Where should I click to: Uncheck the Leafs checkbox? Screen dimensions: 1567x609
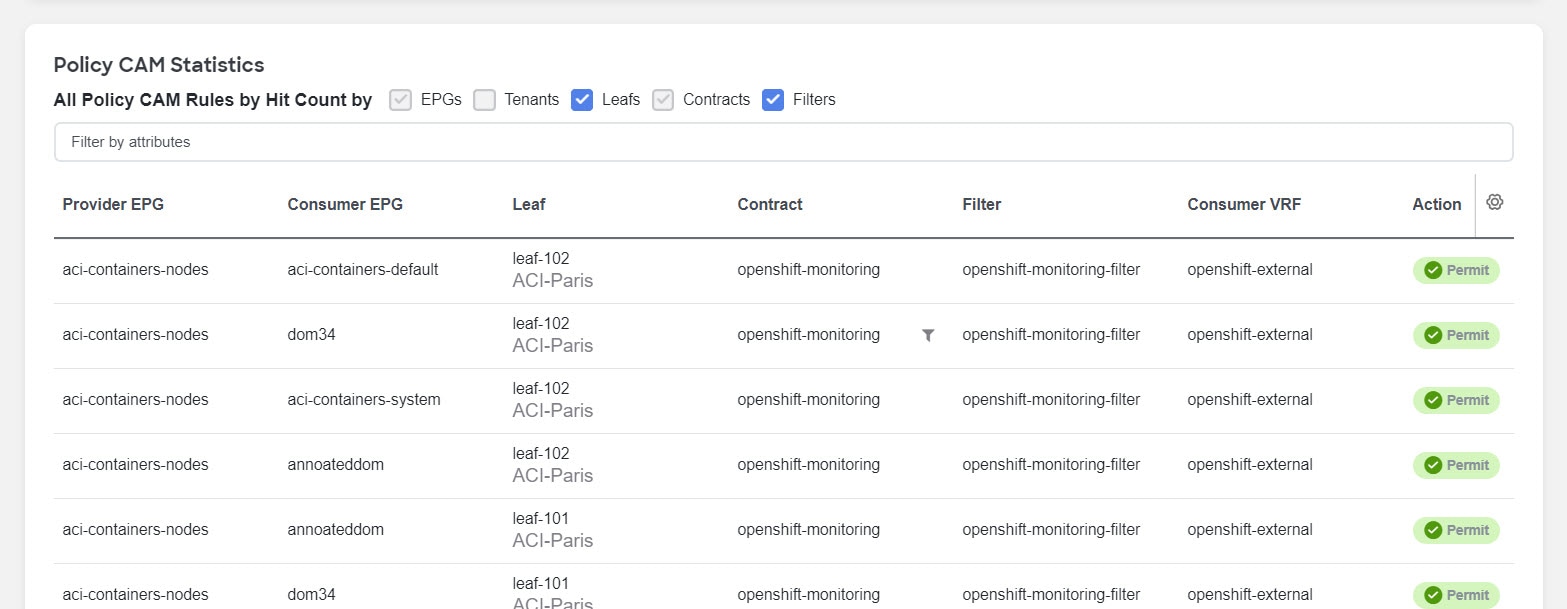click(582, 100)
